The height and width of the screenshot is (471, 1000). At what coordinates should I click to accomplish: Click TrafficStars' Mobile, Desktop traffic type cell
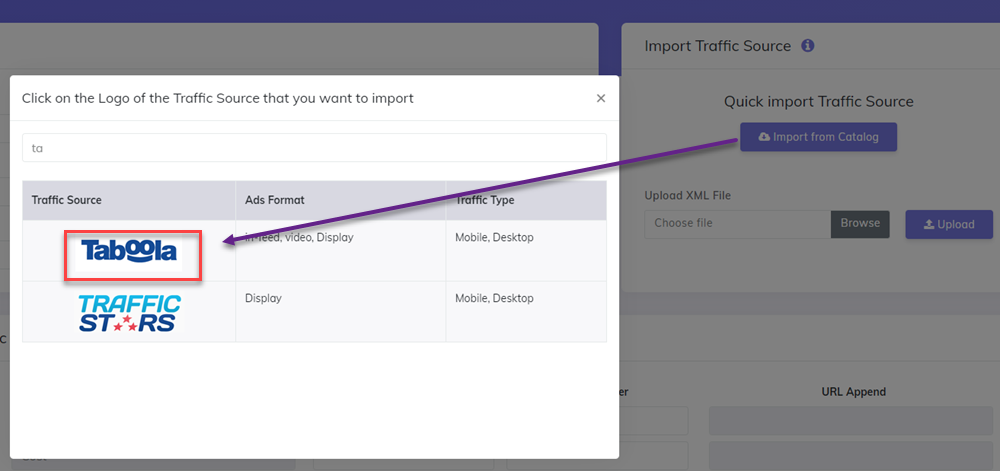[495, 298]
